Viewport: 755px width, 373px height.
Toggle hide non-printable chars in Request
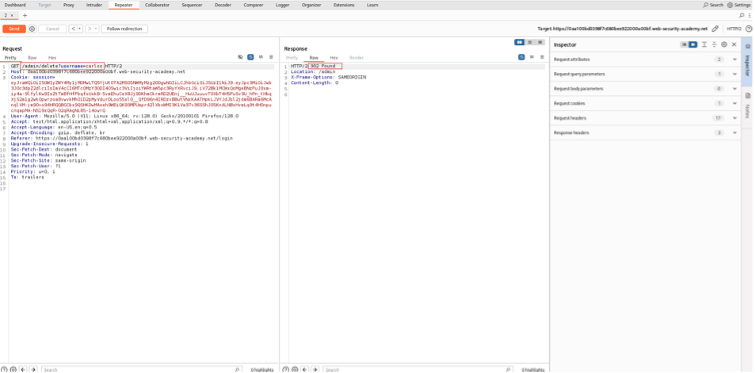(240, 57)
